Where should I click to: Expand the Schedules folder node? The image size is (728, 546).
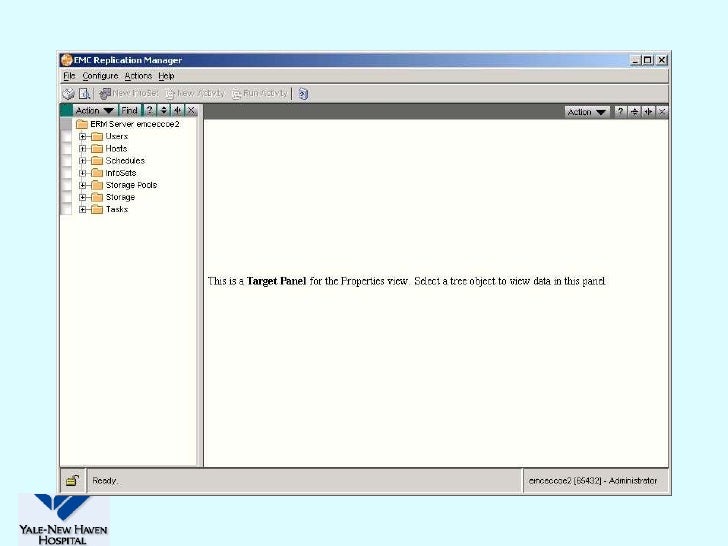coord(83,161)
